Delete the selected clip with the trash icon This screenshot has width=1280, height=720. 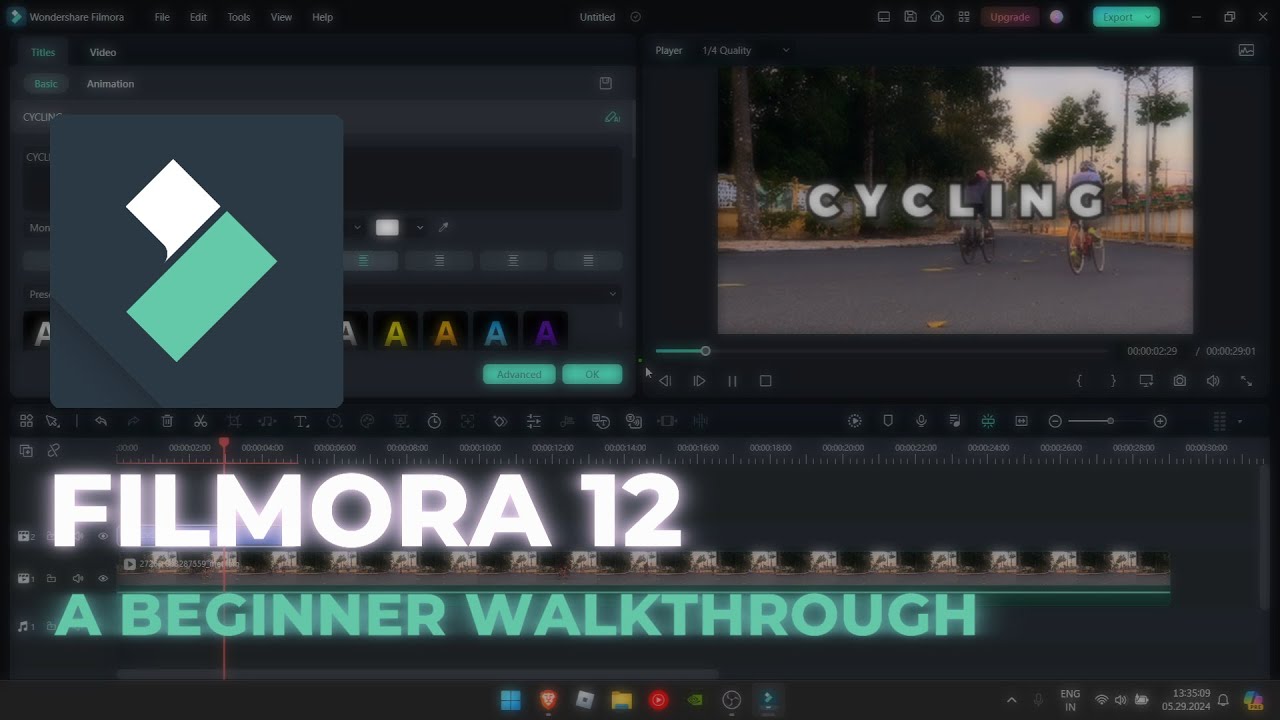tap(167, 422)
